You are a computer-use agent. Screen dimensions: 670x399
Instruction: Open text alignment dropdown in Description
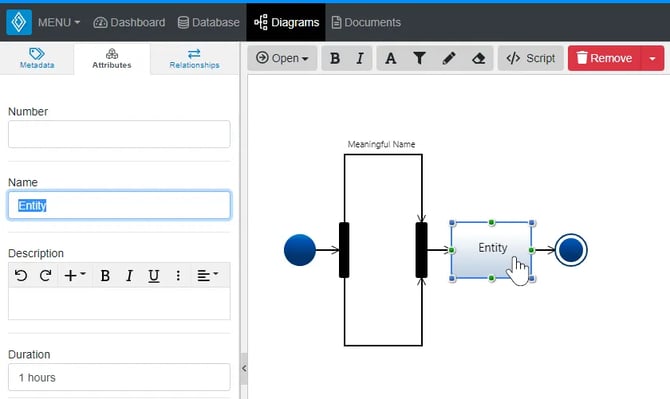[x=207, y=276]
